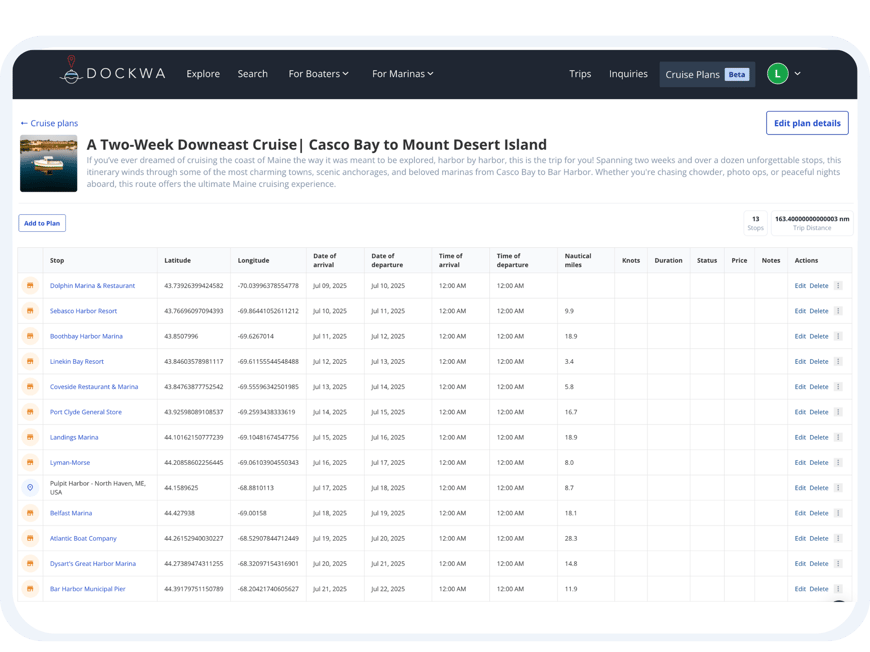Viewport: 870px width, 652px height.
Task: Click marina icon for Belfast Marina row
Action: [31, 513]
